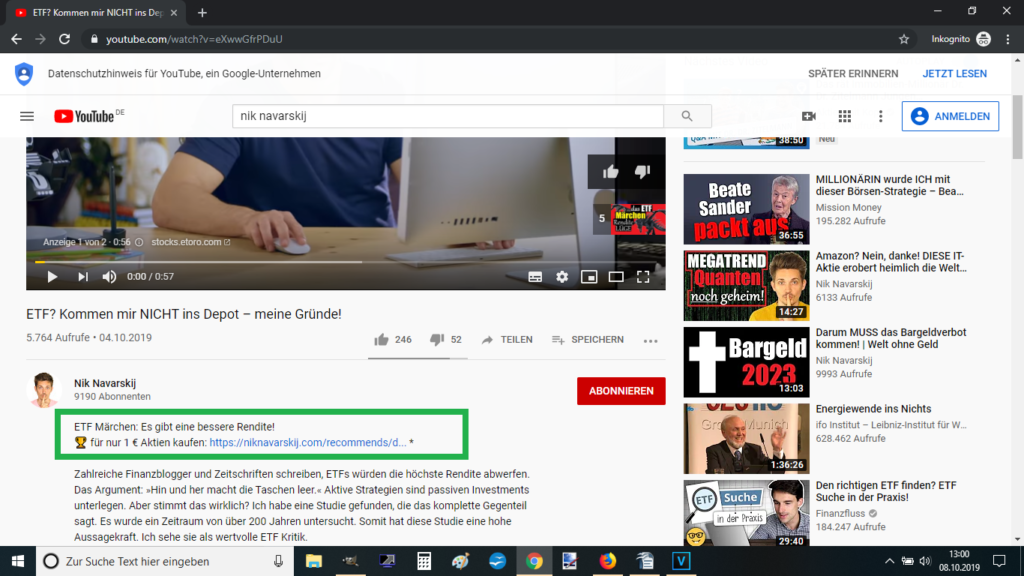
Task: Play the video
Action: (x=52, y=277)
